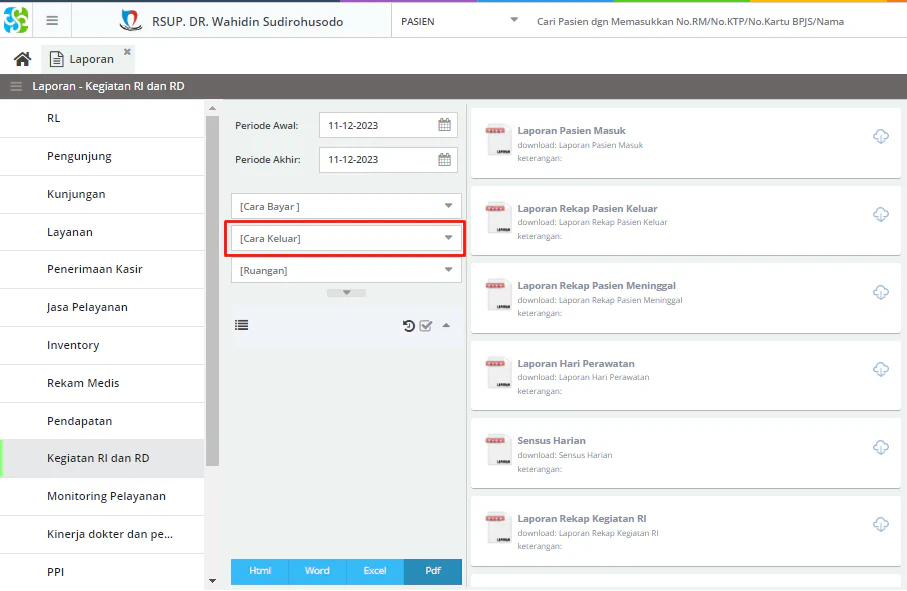Select Word output format

tap(317, 571)
